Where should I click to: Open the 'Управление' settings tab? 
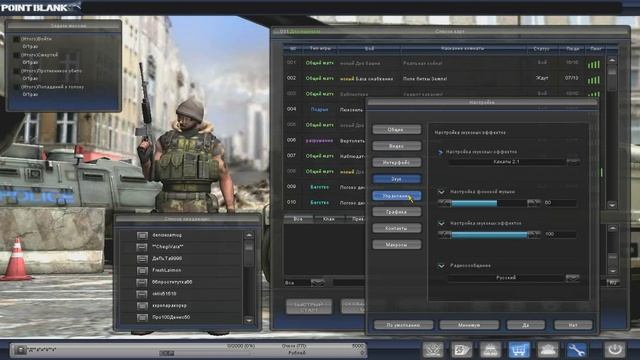click(x=396, y=196)
